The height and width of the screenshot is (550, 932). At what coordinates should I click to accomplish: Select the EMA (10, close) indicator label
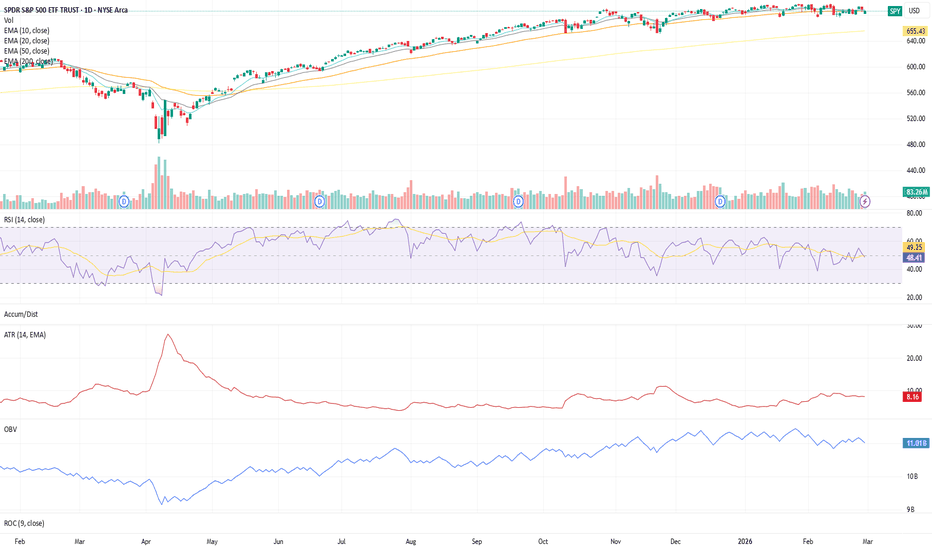pyautogui.click(x=27, y=30)
